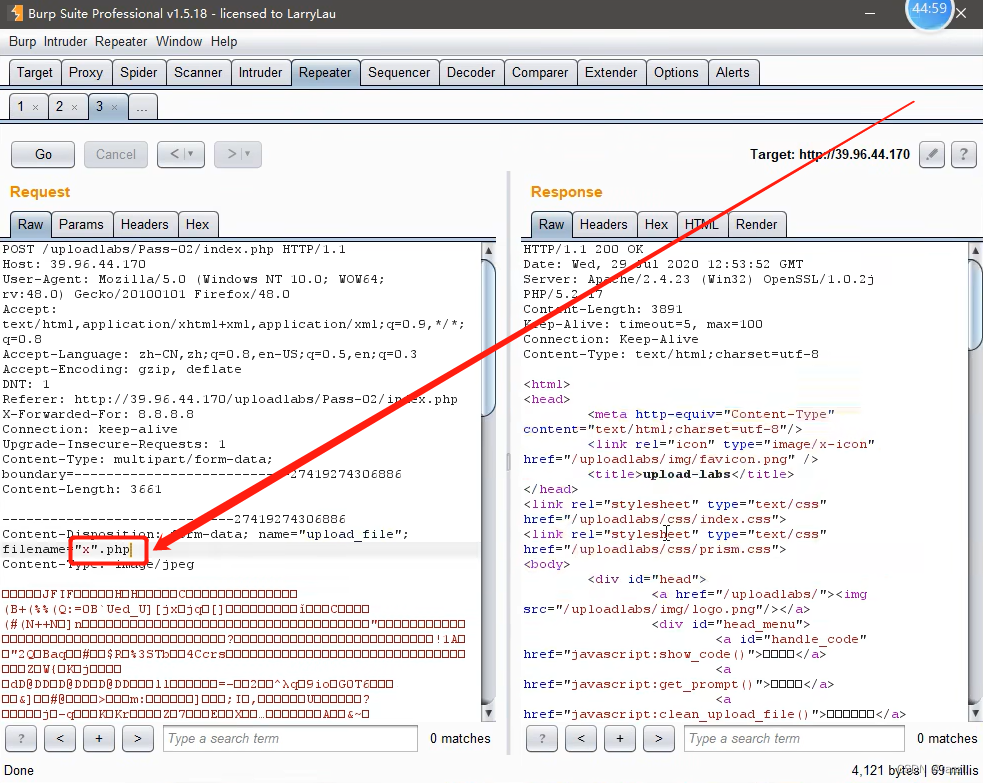Focus the response search term field
Screen dimensions: 983x783
coord(794,738)
